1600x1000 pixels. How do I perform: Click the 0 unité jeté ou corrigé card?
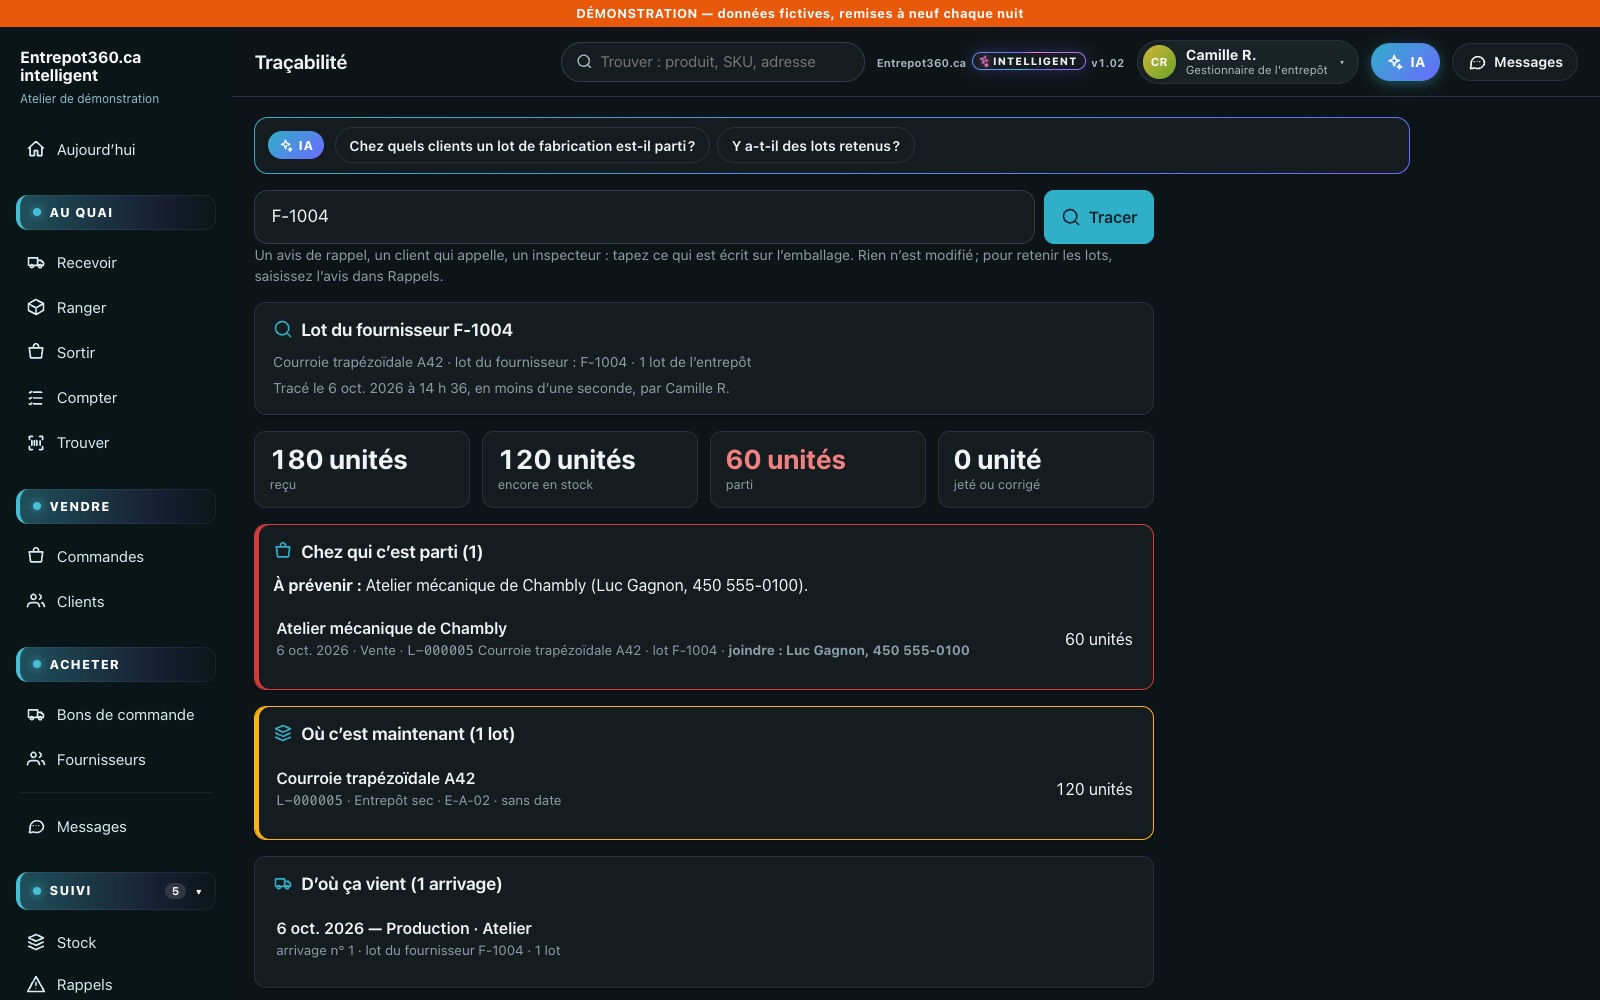pos(1046,470)
